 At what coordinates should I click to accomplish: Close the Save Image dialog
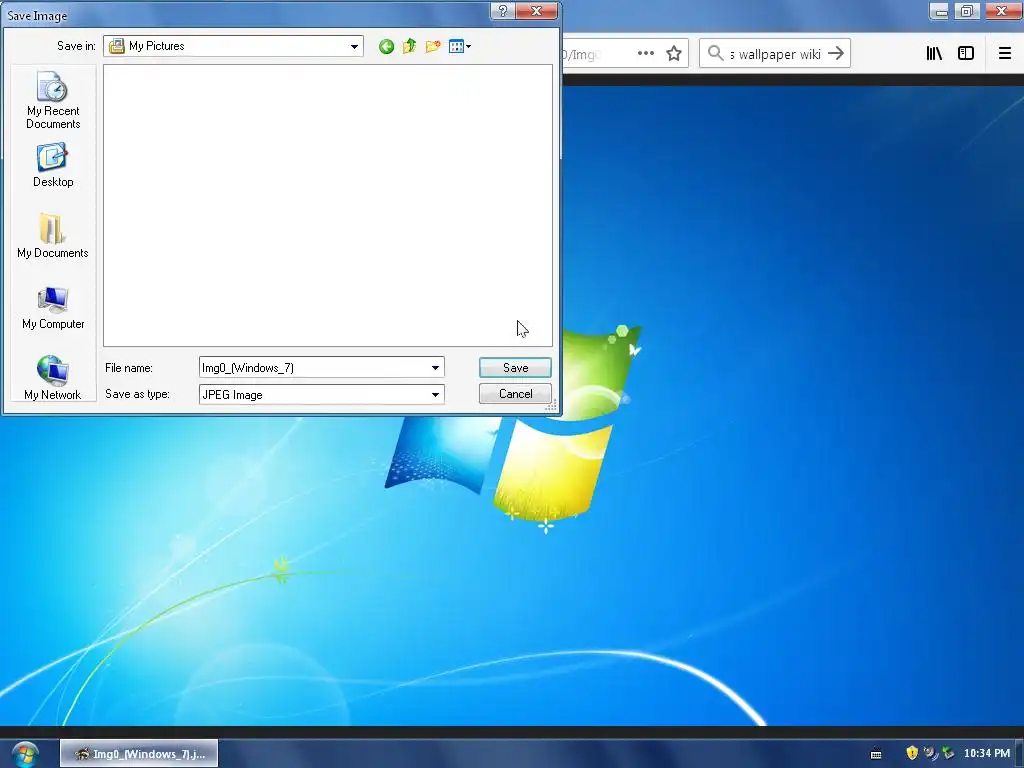(536, 11)
